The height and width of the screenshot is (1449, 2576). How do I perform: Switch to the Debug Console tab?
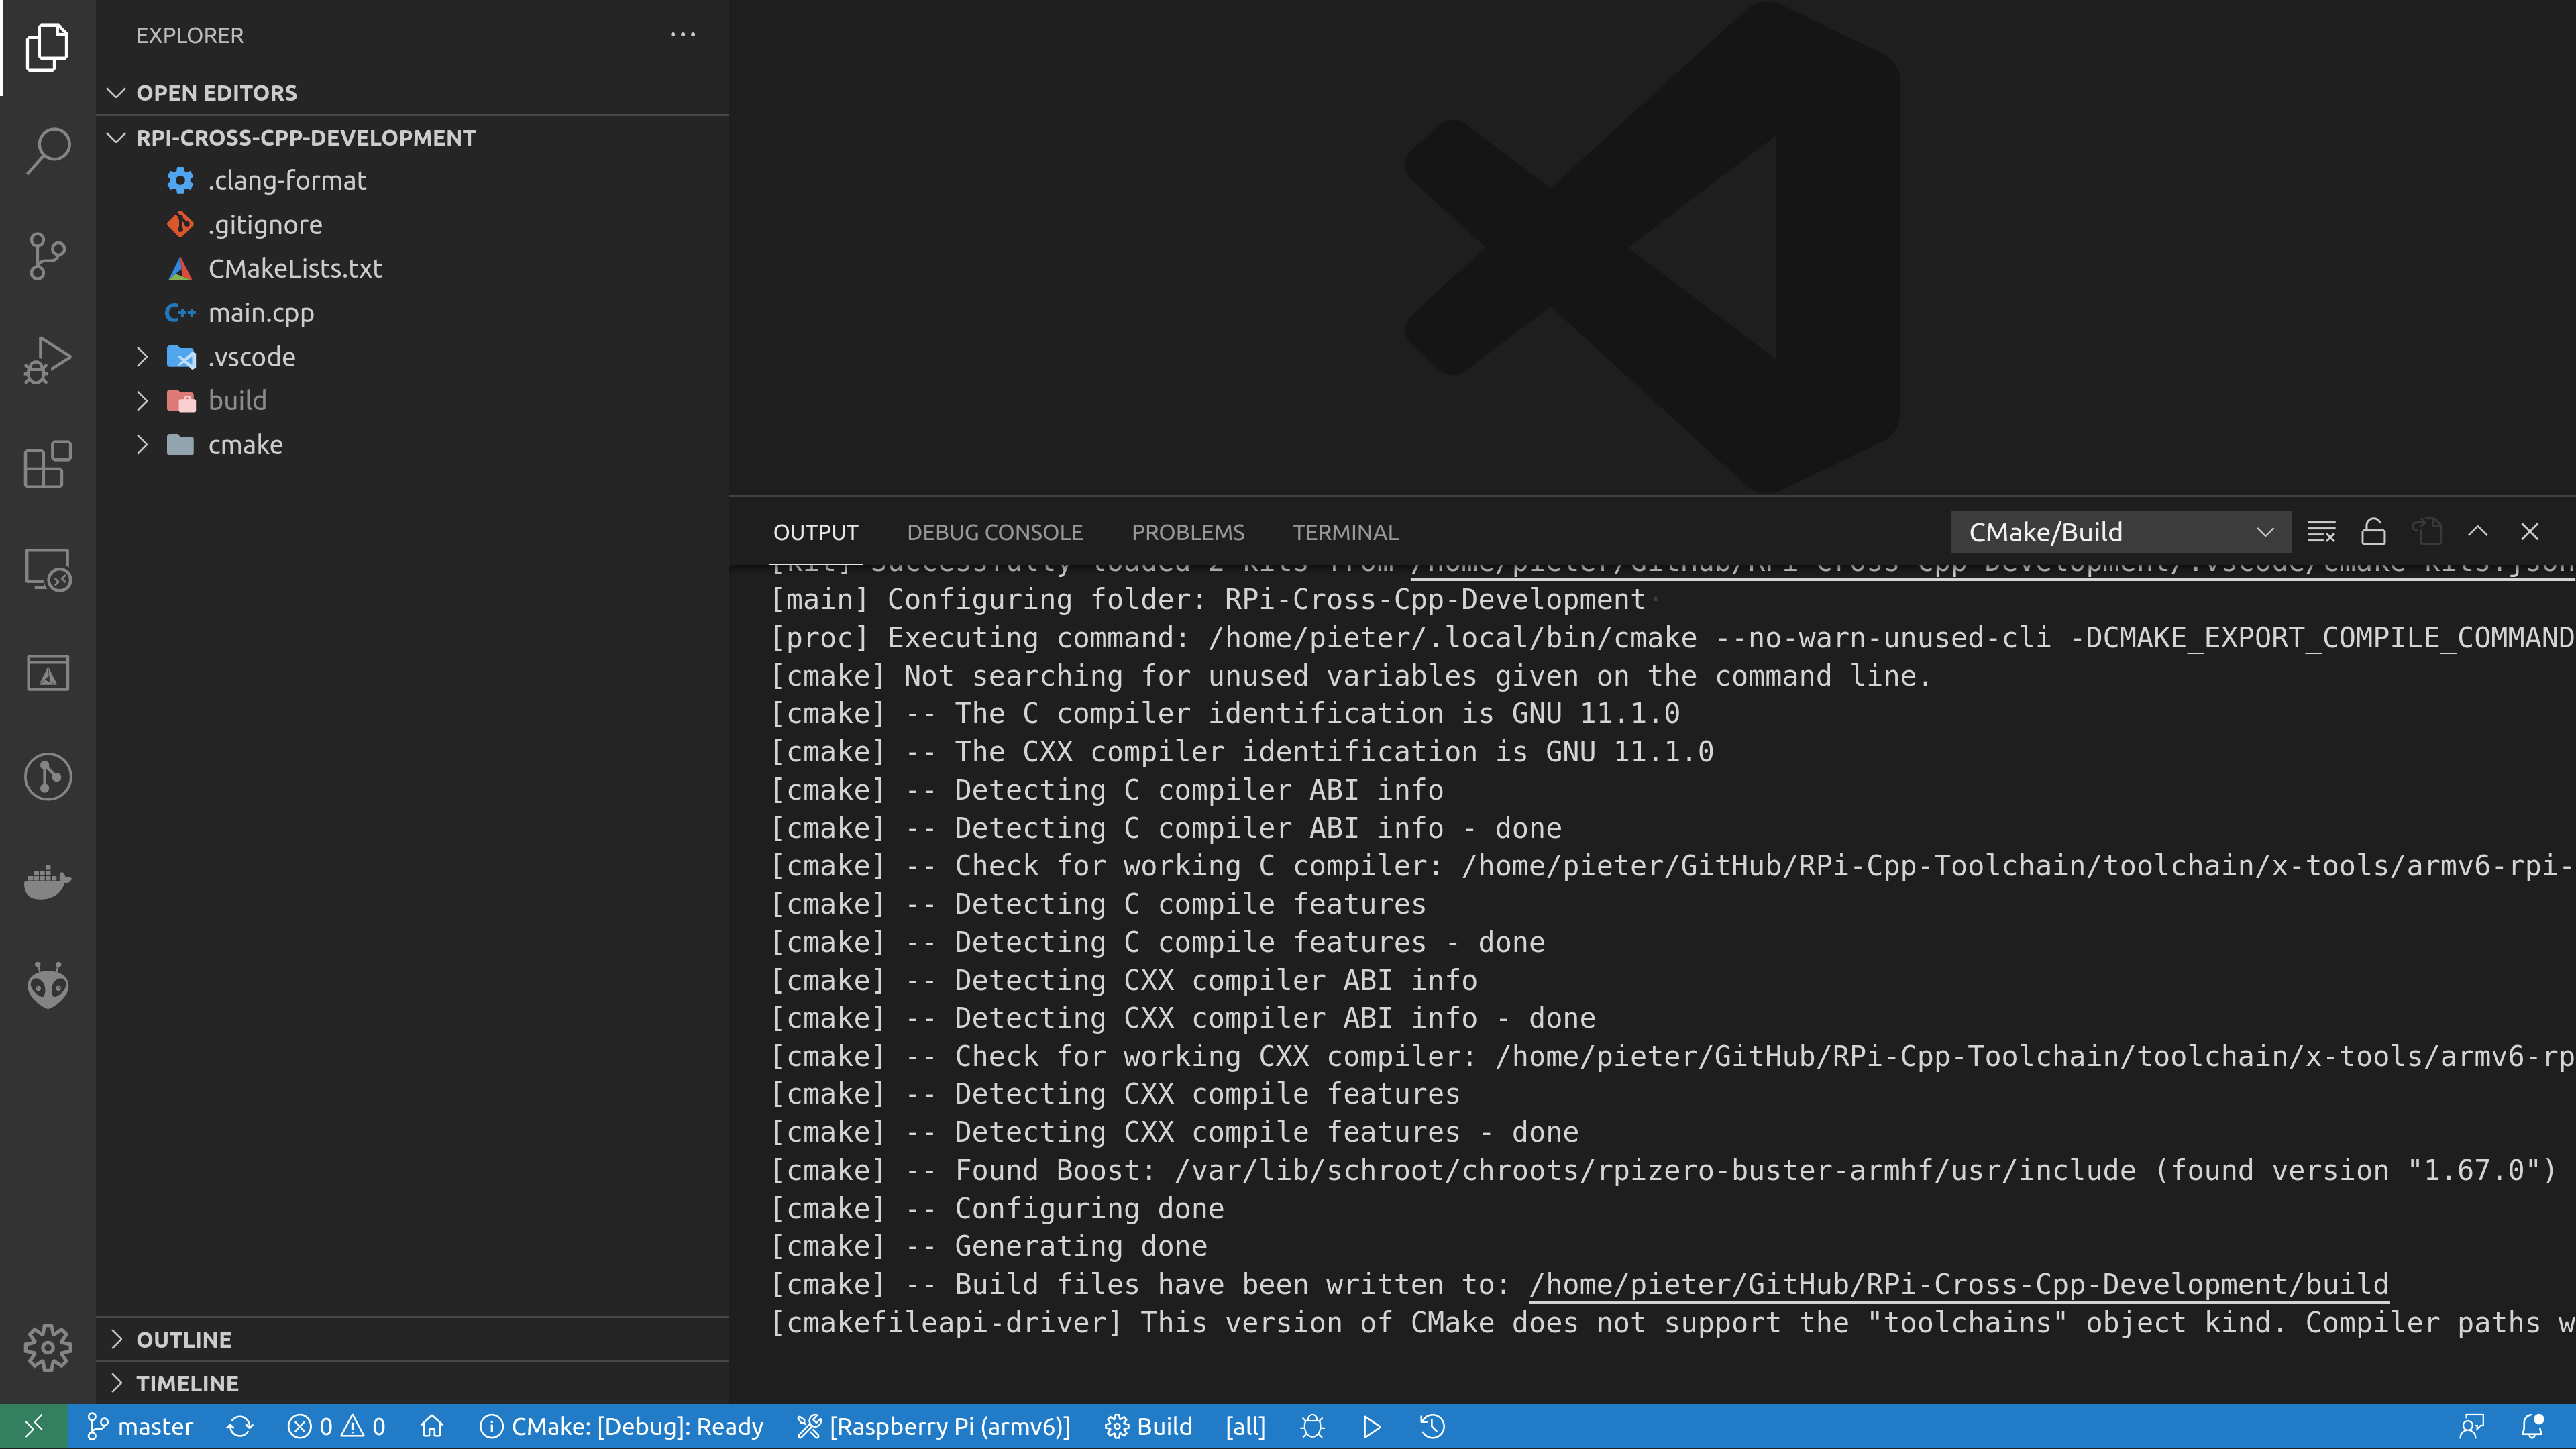[x=994, y=532]
